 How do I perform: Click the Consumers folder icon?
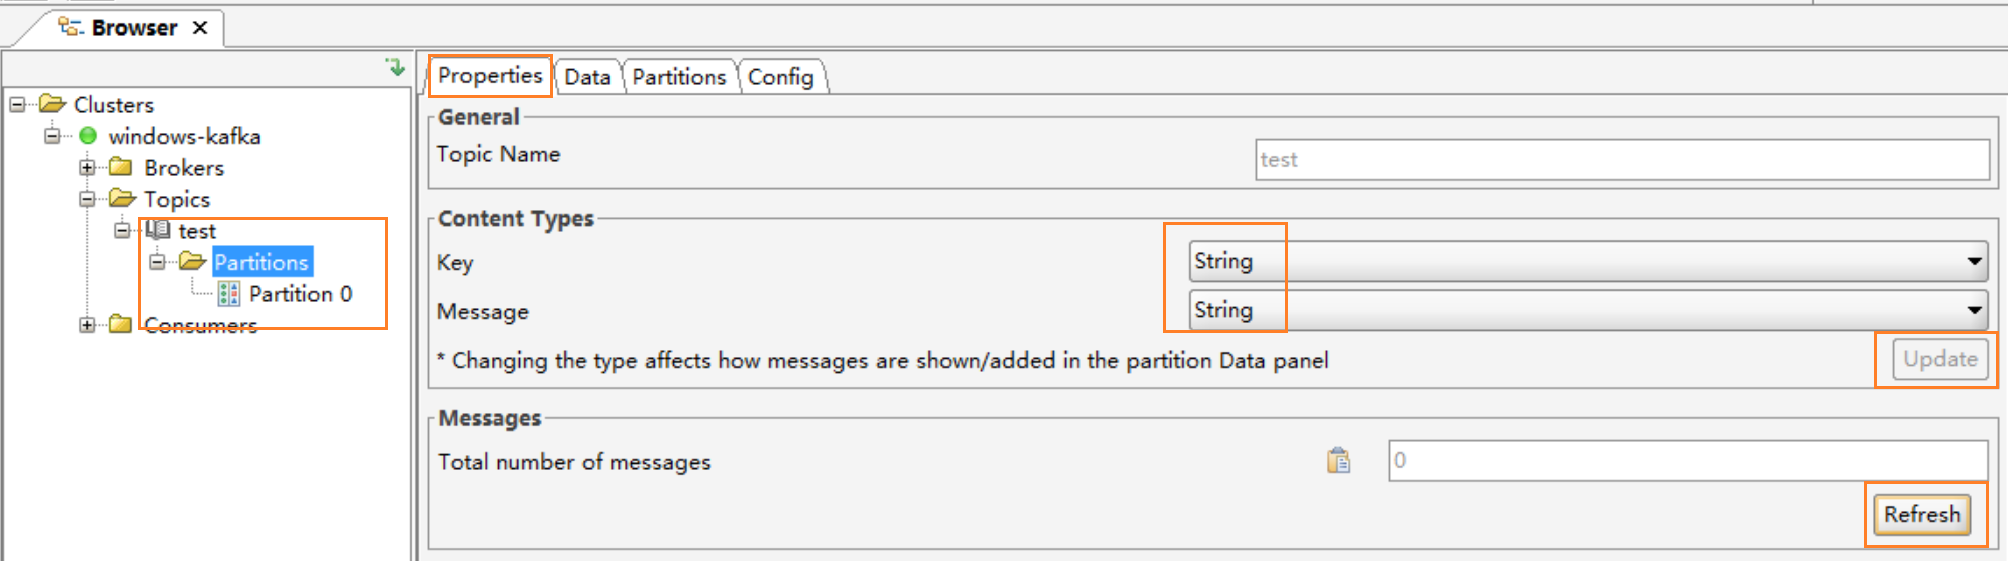(x=121, y=324)
